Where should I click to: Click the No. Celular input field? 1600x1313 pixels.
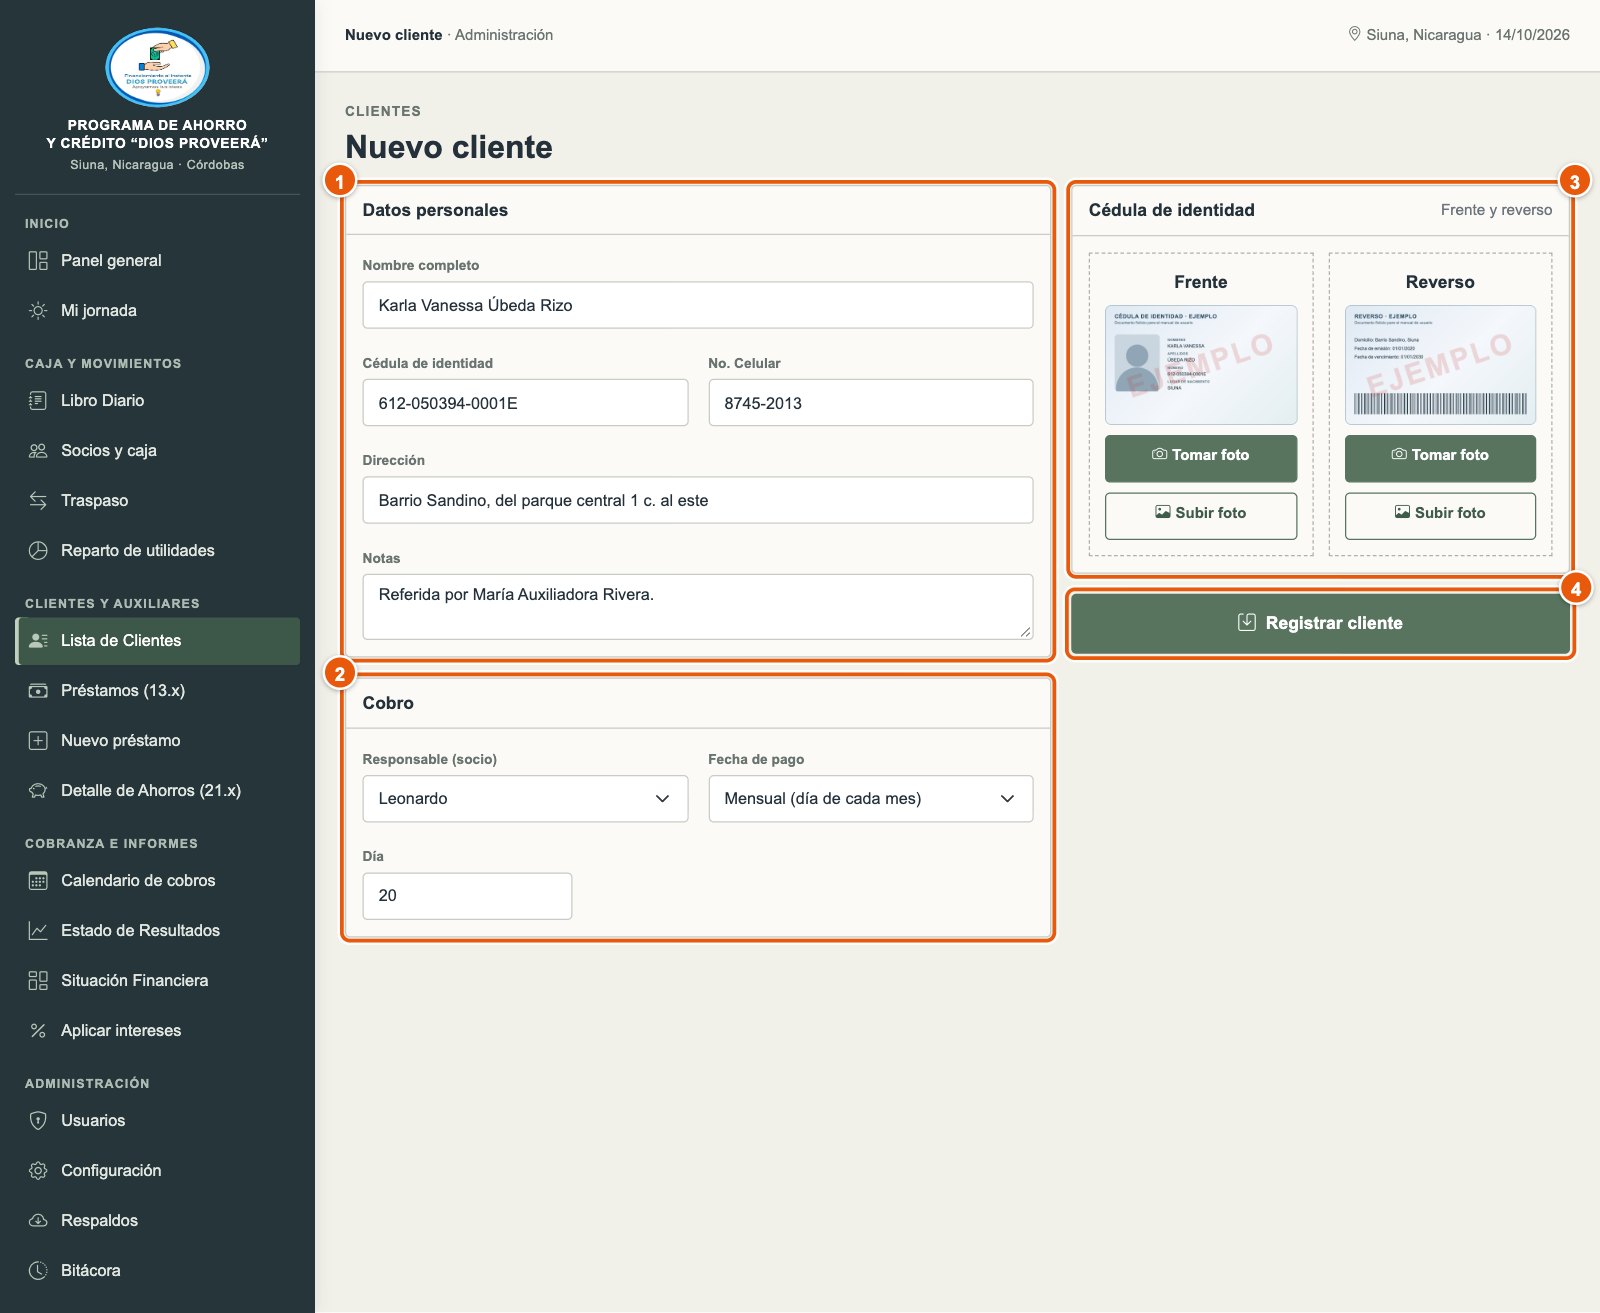pyautogui.click(x=871, y=403)
